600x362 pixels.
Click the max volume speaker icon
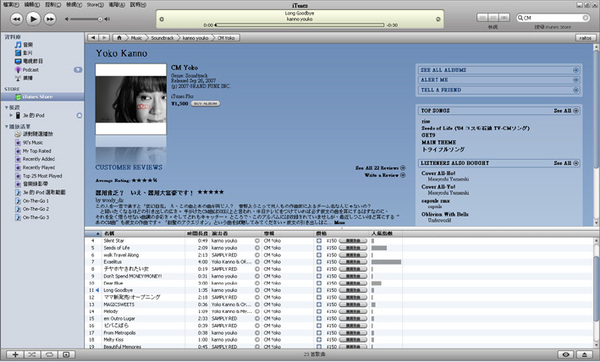pyautogui.click(x=108, y=19)
